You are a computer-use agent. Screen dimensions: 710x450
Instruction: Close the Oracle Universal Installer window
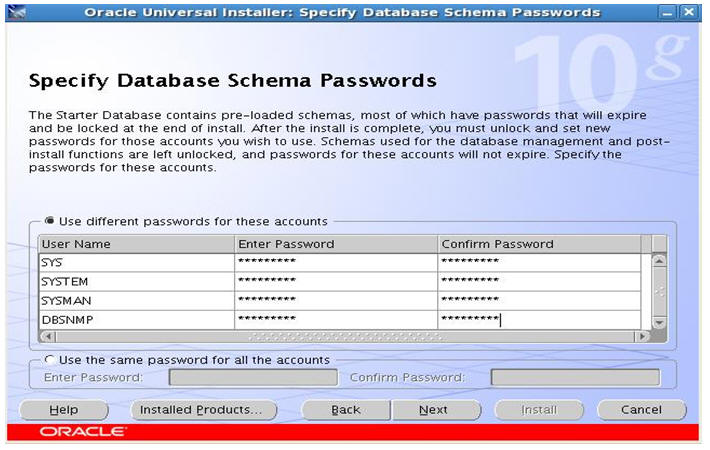(688, 13)
